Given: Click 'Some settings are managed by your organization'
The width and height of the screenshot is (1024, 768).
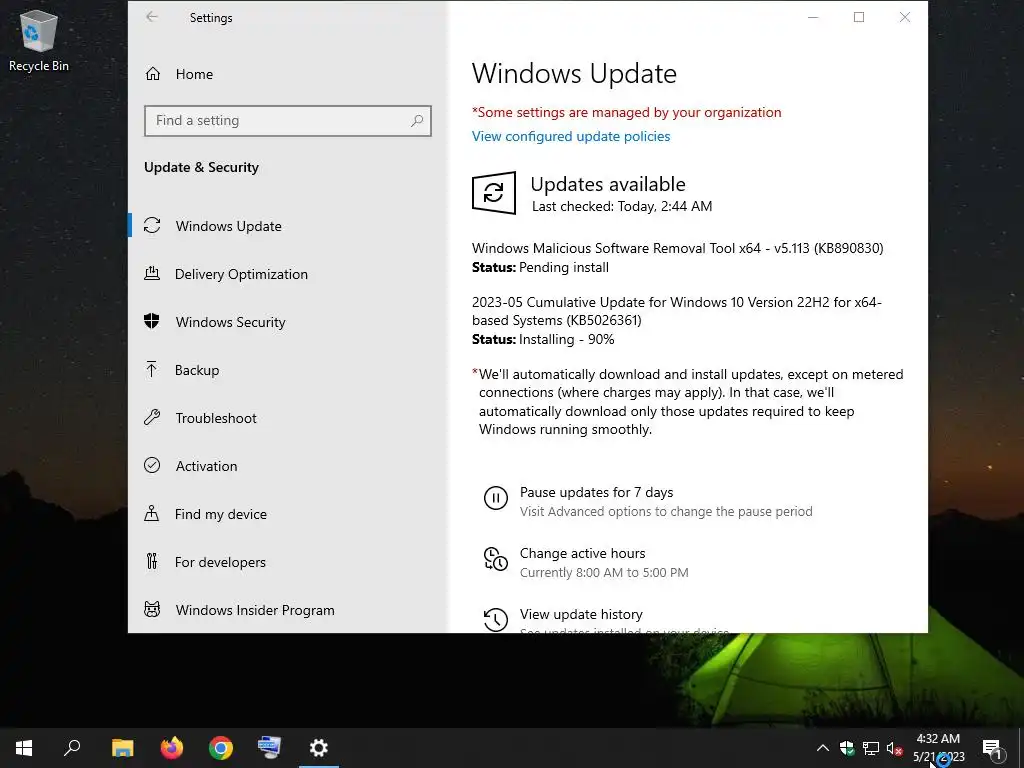Looking at the screenshot, I should 626,112.
